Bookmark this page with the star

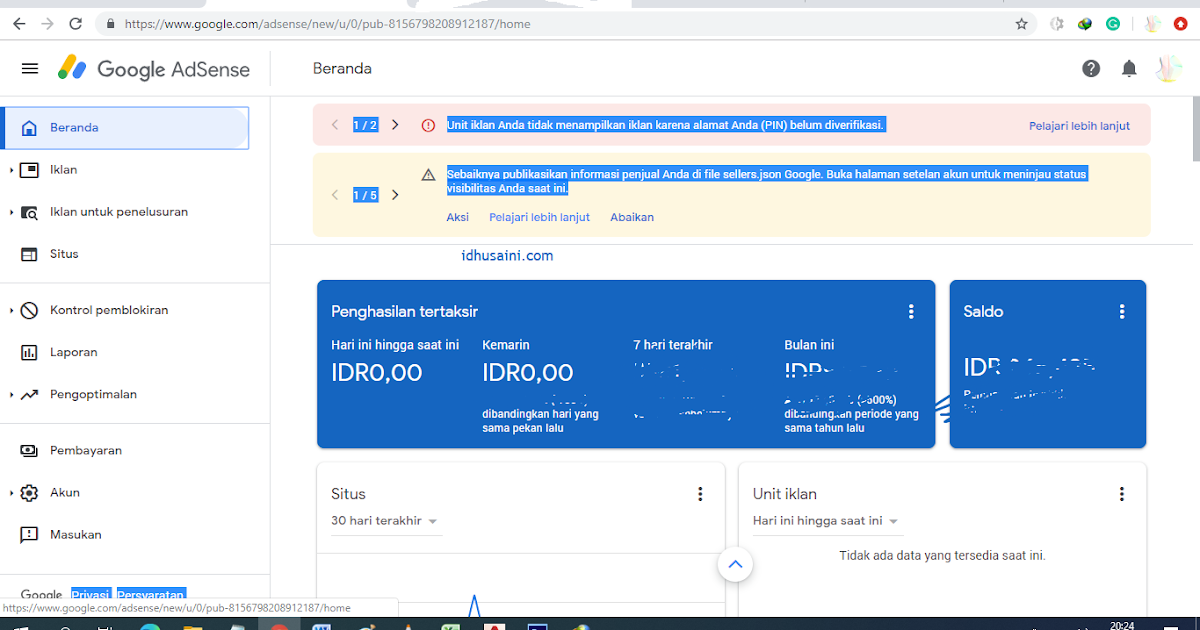(1021, 23)
